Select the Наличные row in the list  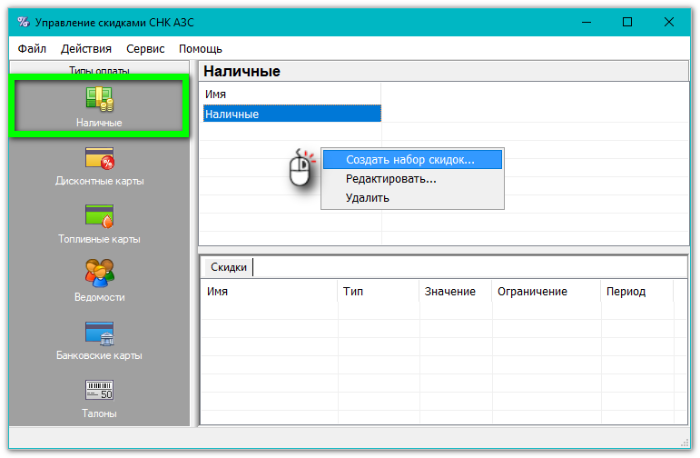point(290,114)
